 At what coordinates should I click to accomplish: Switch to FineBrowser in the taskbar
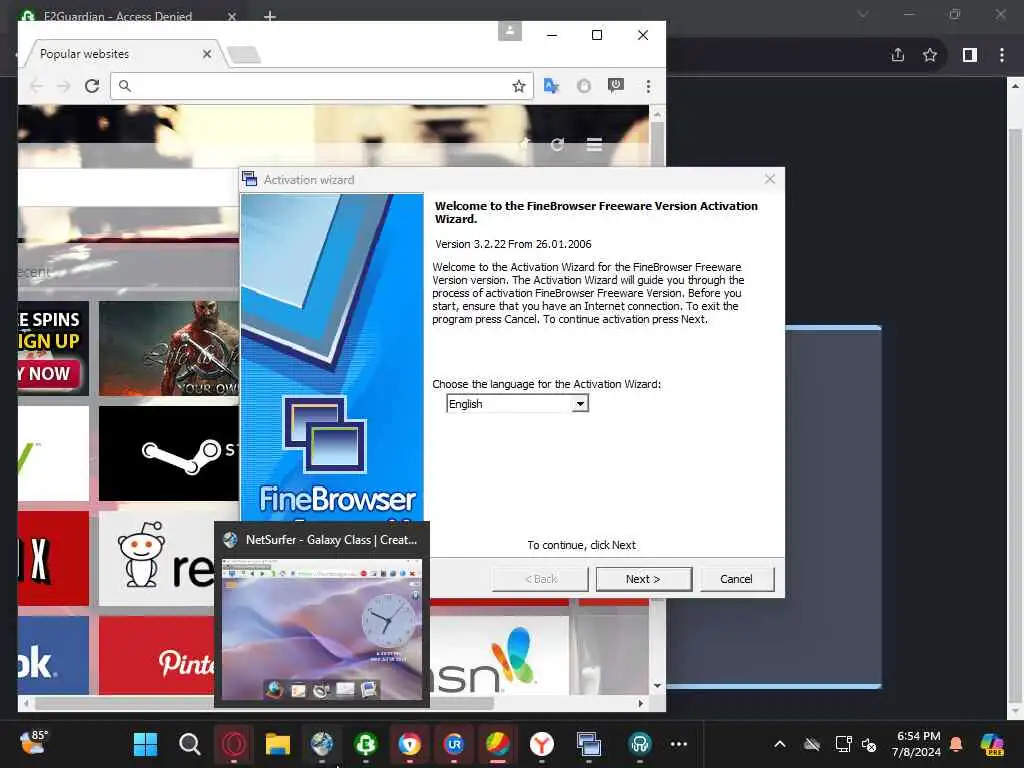(x=588, y=744)
